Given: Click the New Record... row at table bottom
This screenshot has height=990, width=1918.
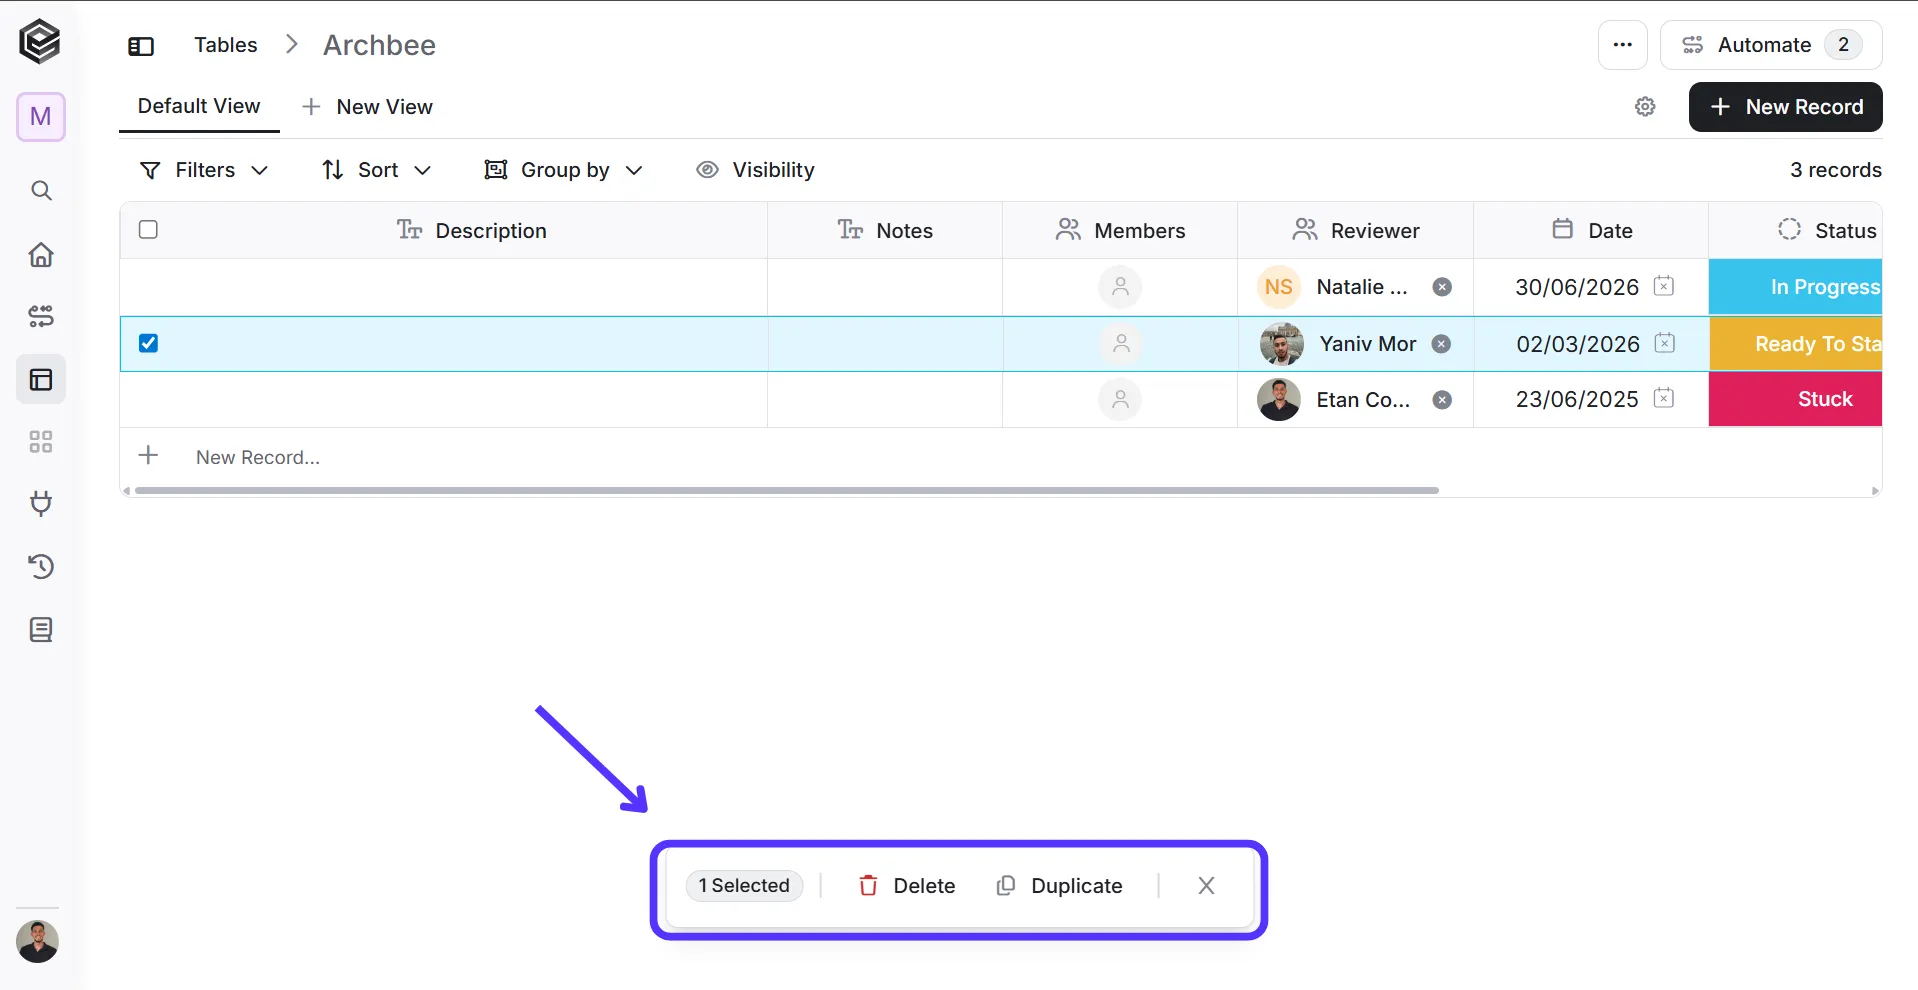Looking at the screenshot, I should tap(258, 457).
